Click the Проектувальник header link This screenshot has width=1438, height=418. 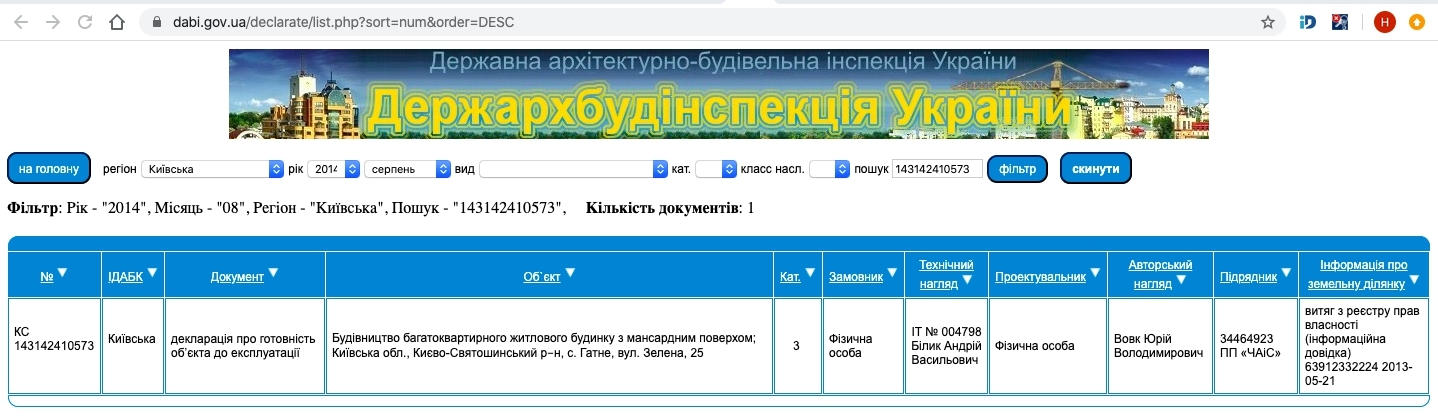coord(1040,276)
